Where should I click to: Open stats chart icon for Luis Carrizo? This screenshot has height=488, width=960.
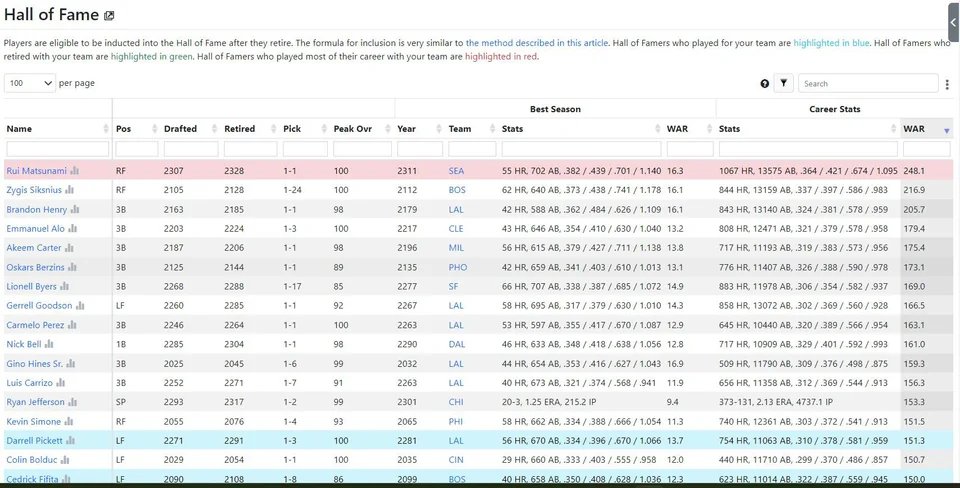point(61,383)
